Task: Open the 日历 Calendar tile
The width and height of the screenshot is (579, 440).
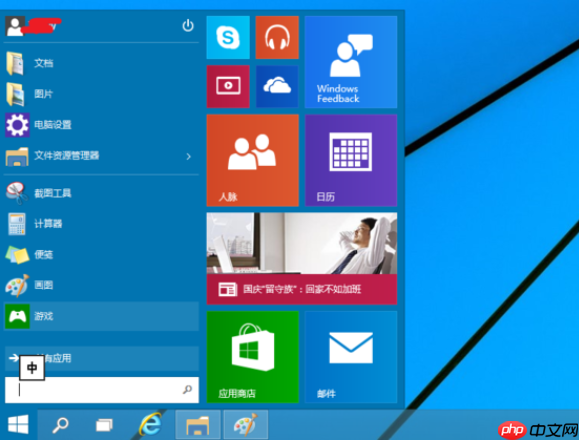Action: pyautogui.click(x=351, y=160)
